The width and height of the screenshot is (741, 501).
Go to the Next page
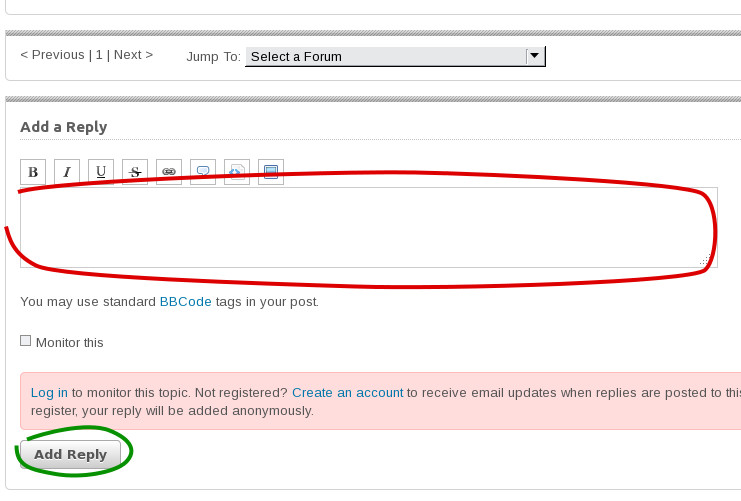pos(133,55)
